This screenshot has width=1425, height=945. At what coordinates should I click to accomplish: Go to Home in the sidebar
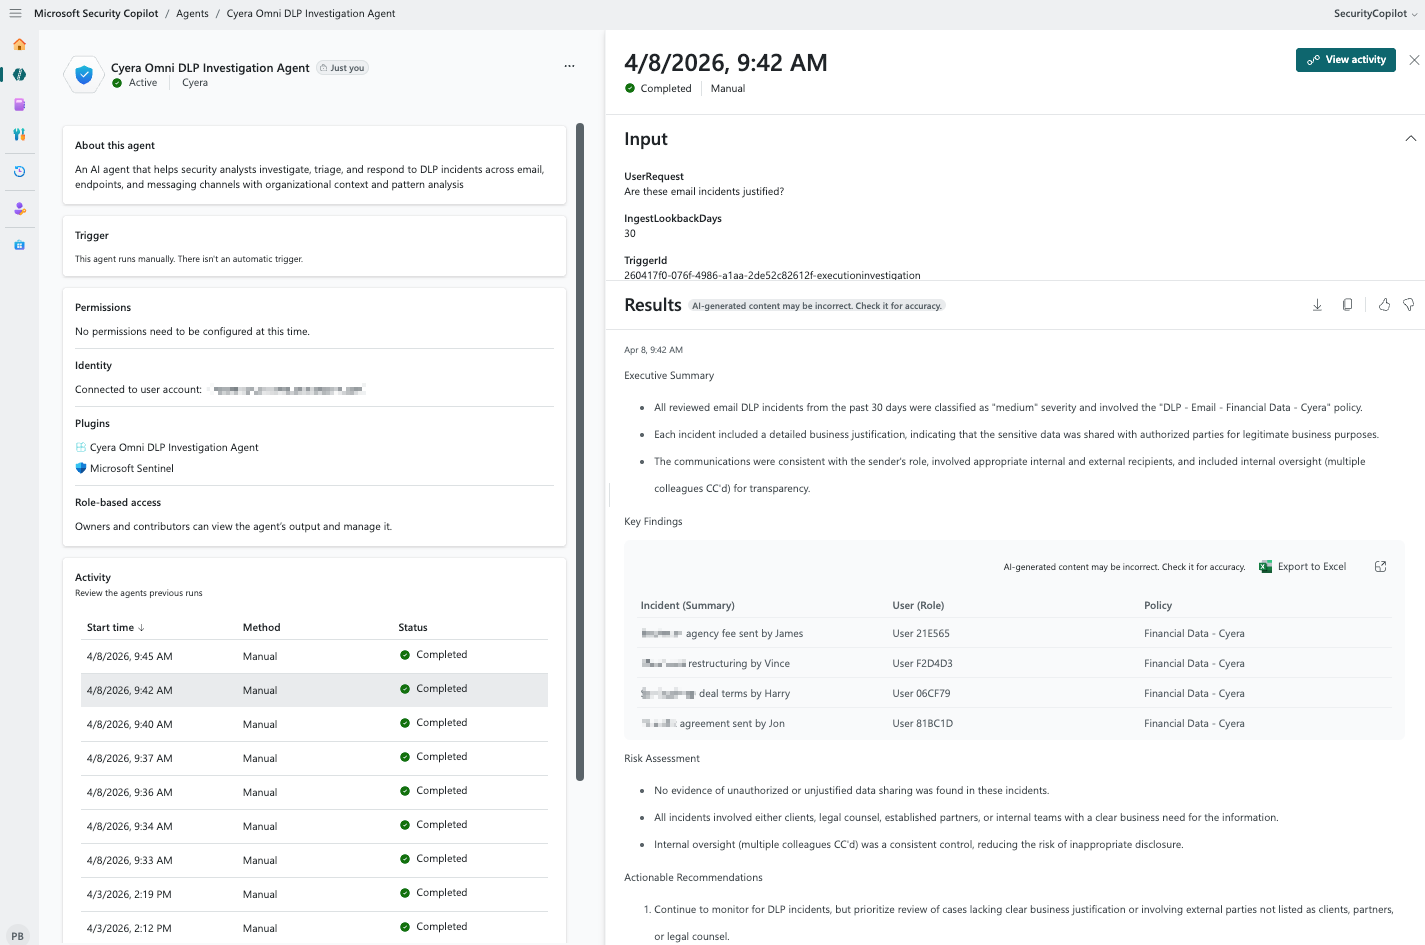(x=19, y=45)
